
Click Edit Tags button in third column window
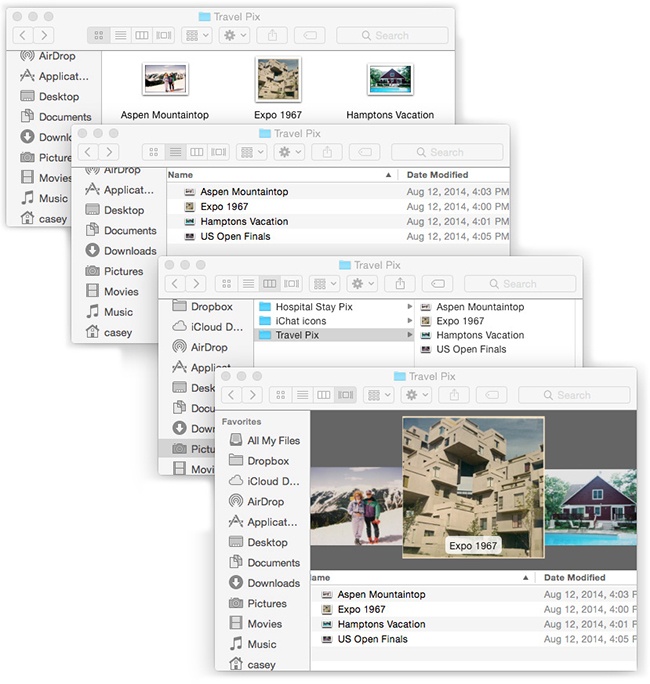(438, 284)
